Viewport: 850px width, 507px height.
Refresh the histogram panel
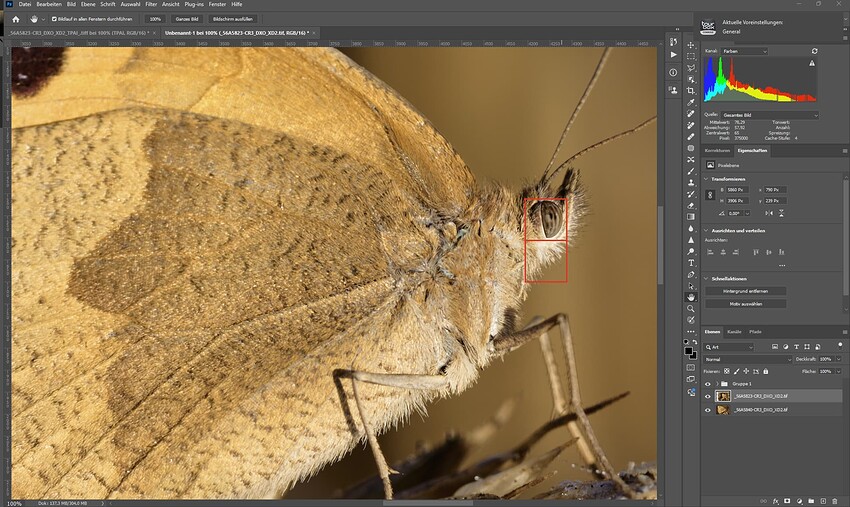[814, 51]
